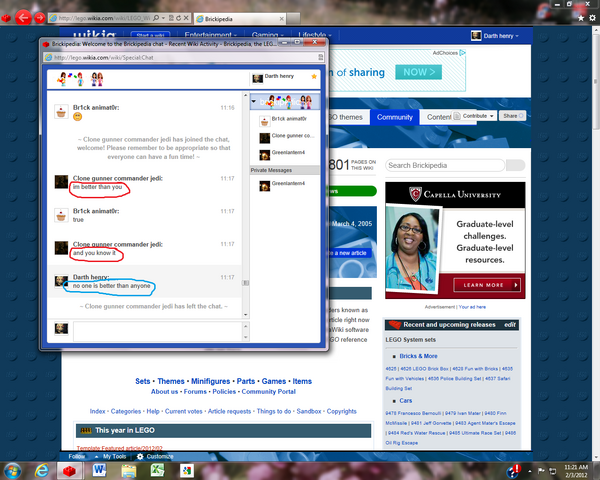The height and width of the screenshot is (480, 600).
Task: Click the NOW > banner button
Action: pyautogui.click(x=418, y=72)
